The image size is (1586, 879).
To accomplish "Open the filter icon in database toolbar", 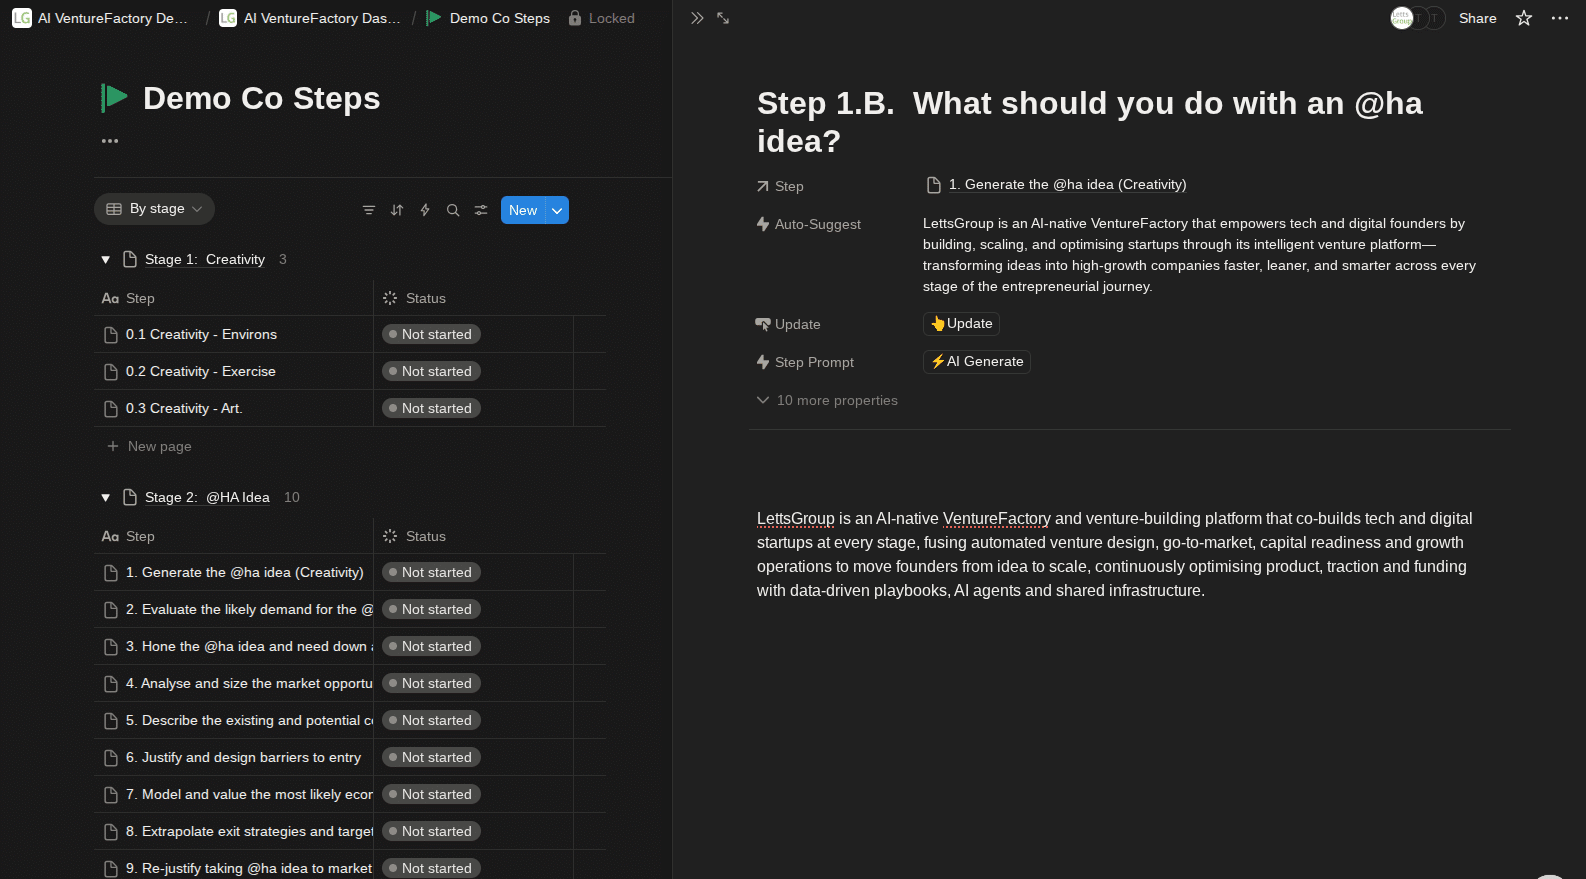I will 369,210.
